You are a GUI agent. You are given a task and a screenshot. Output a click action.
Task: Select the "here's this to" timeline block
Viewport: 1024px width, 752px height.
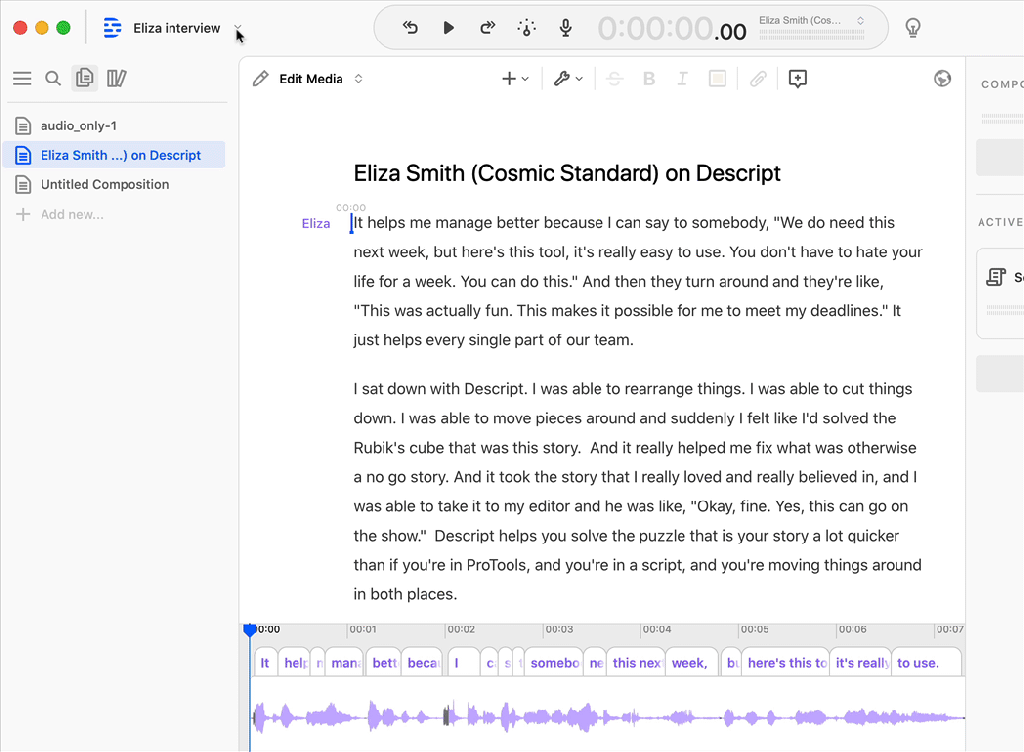786,663
